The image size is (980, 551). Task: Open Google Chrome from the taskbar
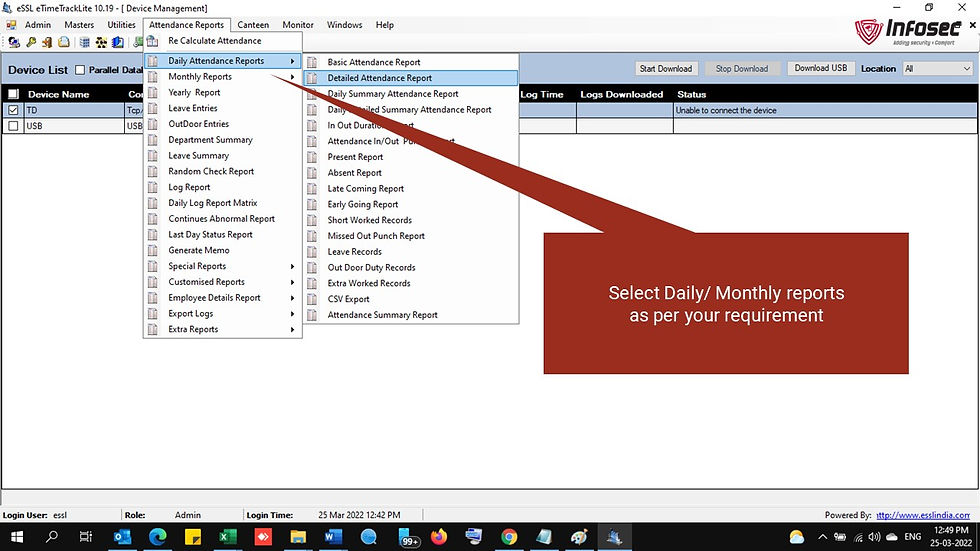click(x=509, y=537)
